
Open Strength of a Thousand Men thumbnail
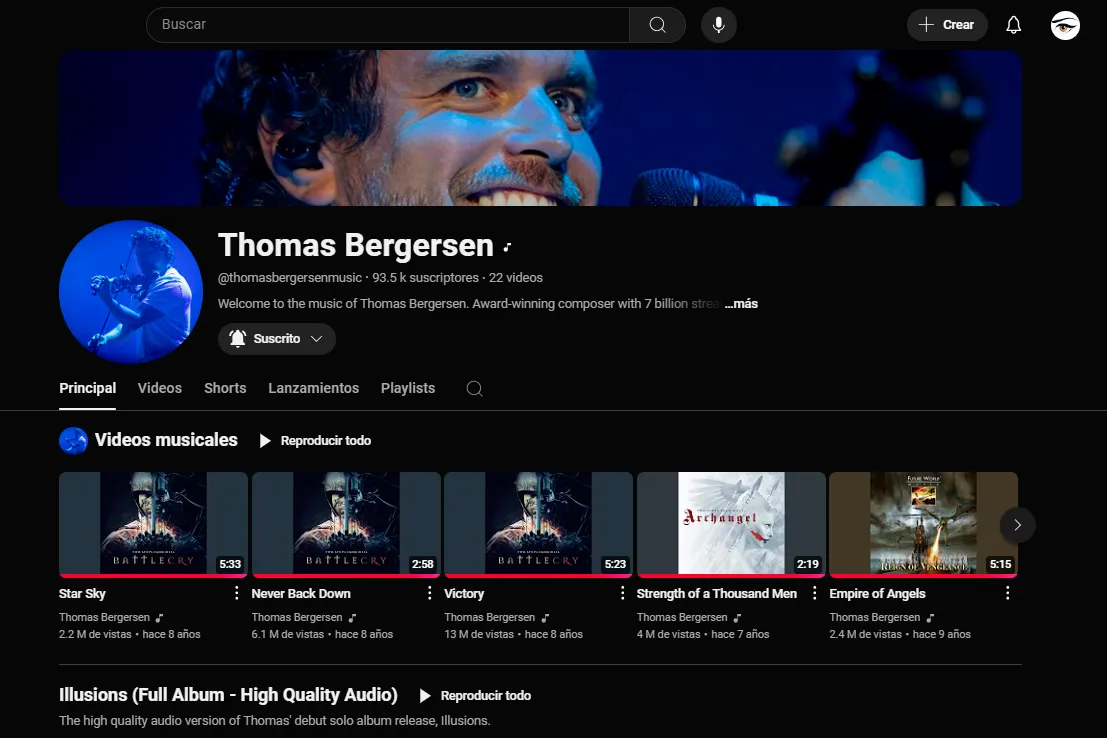731,523
